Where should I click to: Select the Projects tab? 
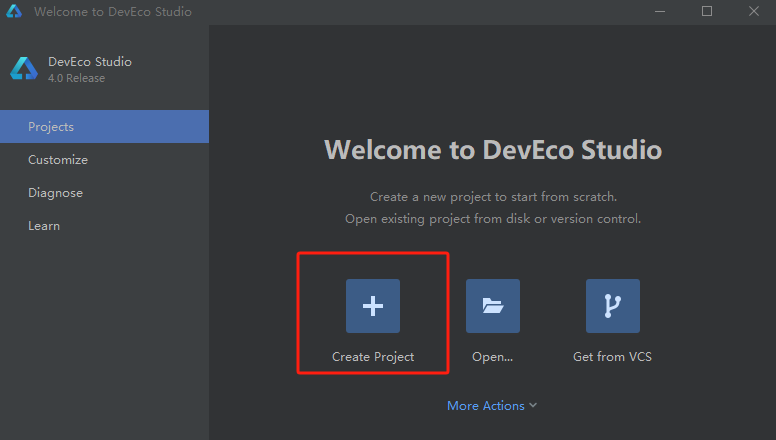click(x=104, y=127)
